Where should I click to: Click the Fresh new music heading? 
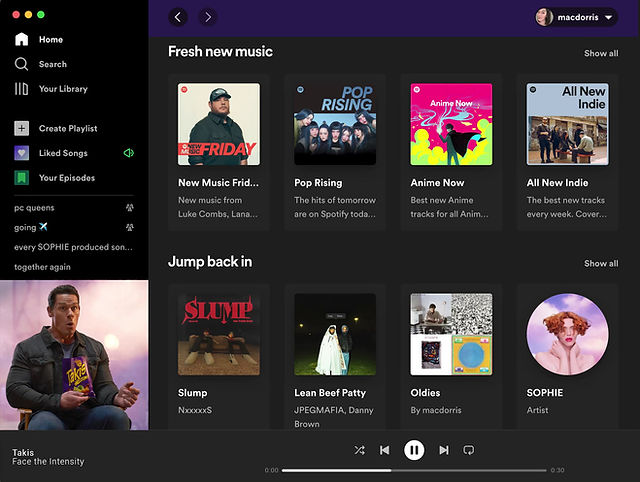click(x=220, y=51)
